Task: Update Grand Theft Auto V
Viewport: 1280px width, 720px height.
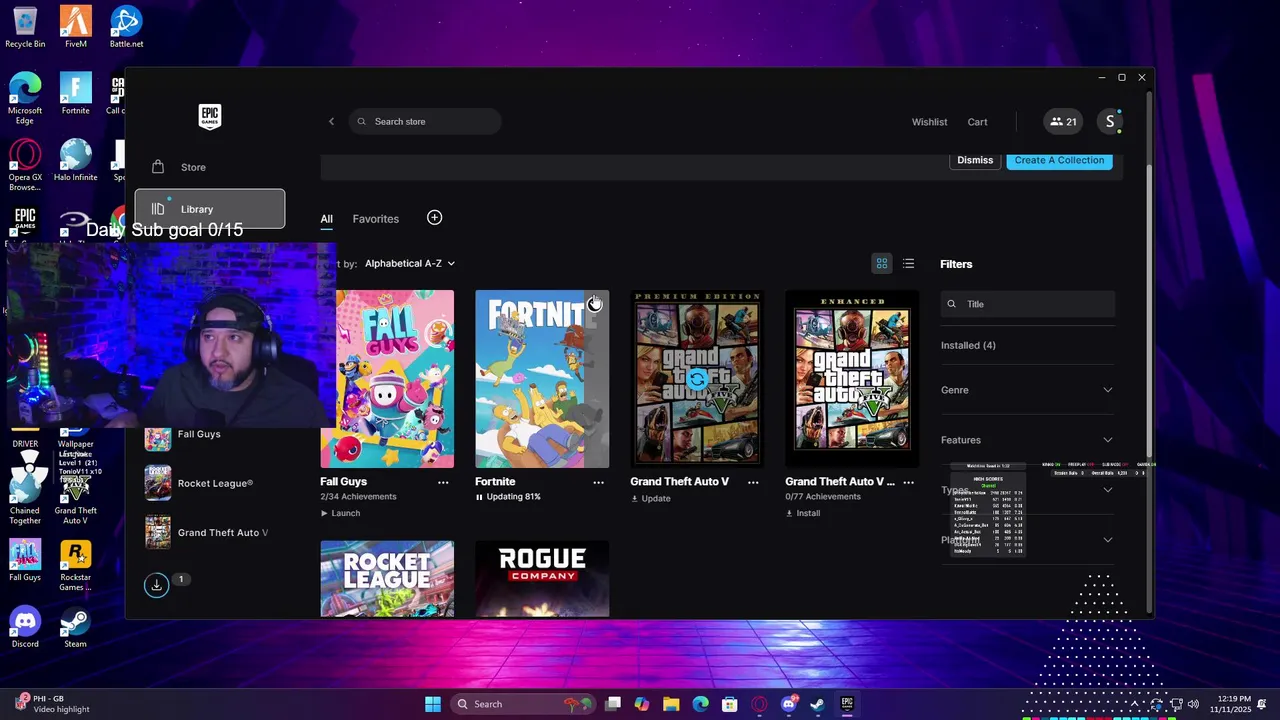Action: (x=650, y=498)
